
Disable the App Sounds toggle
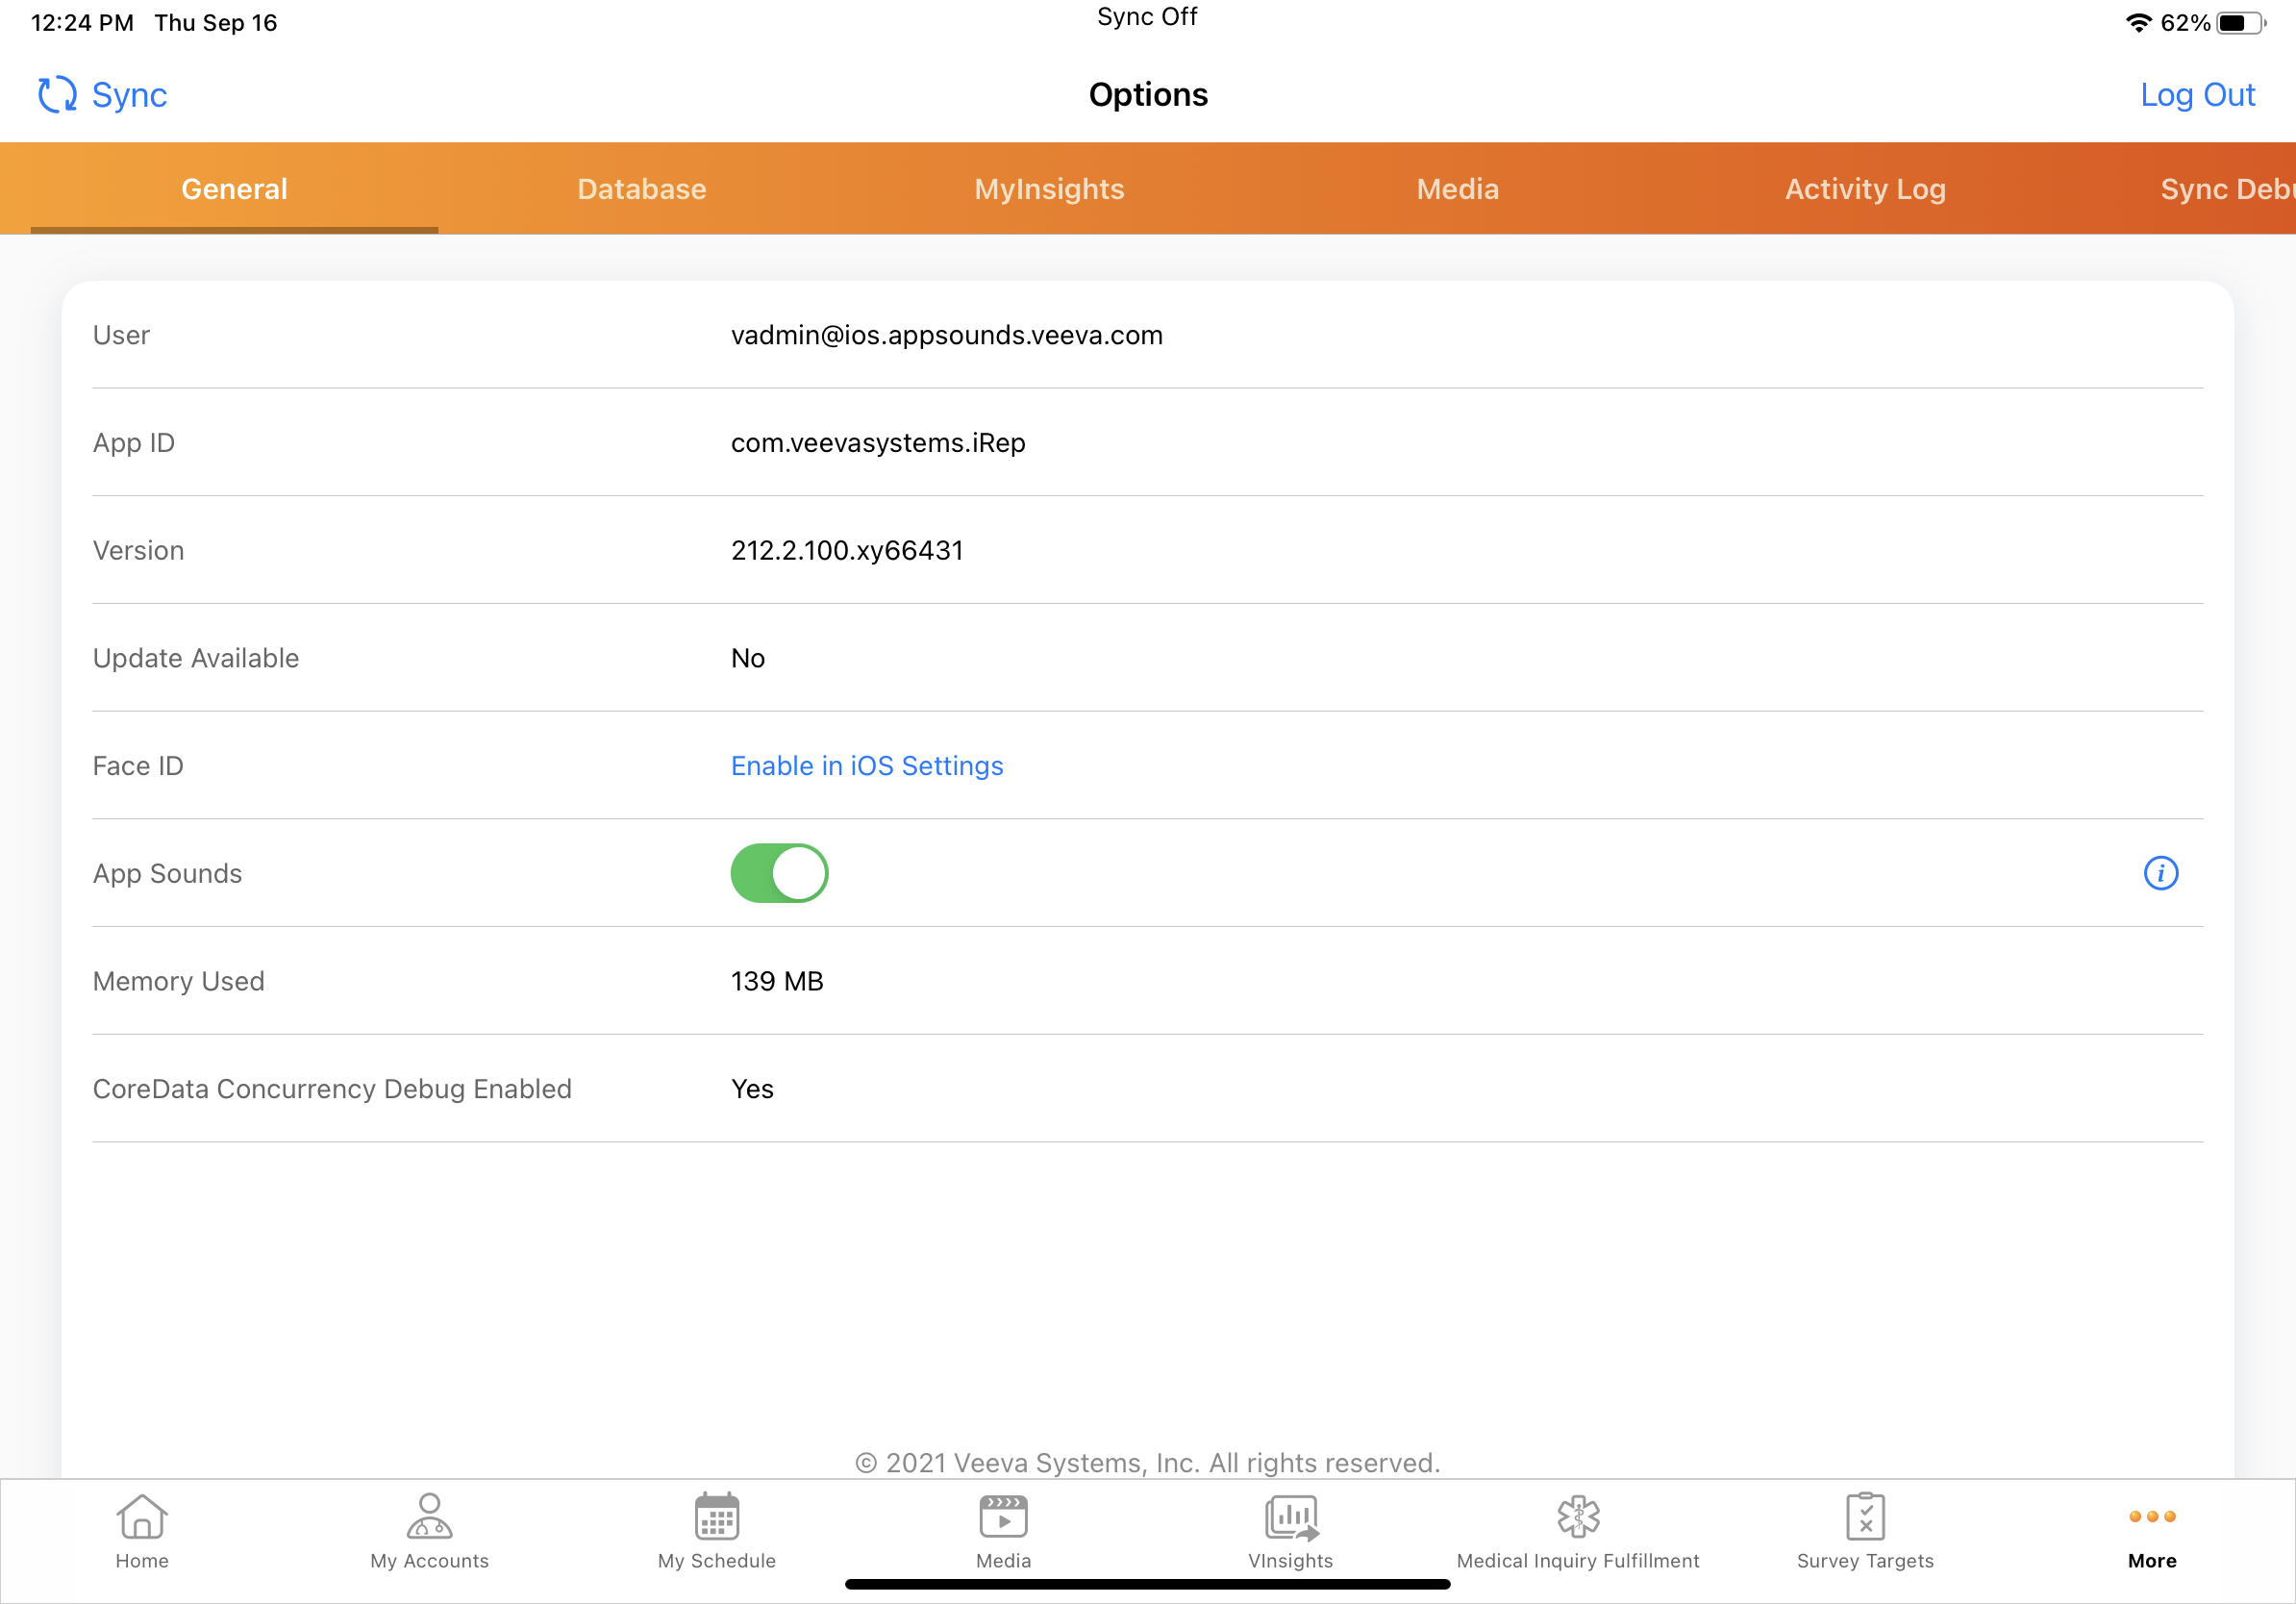(779, 873)
